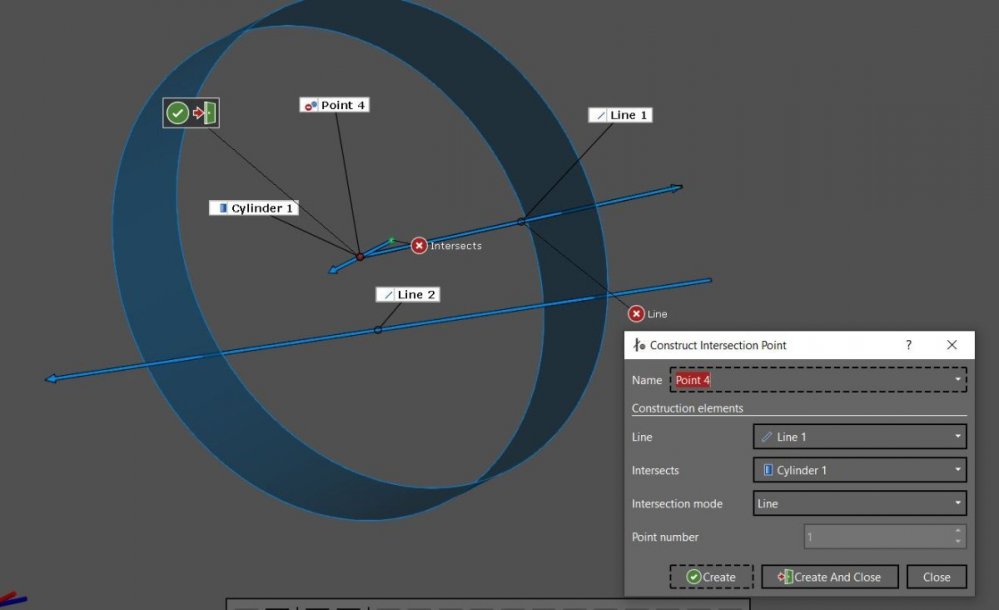Select the Cylinder 1 label in viewport
Image resolution: width=999 pixels, height=610 pixels.
[x=254, y=208]
